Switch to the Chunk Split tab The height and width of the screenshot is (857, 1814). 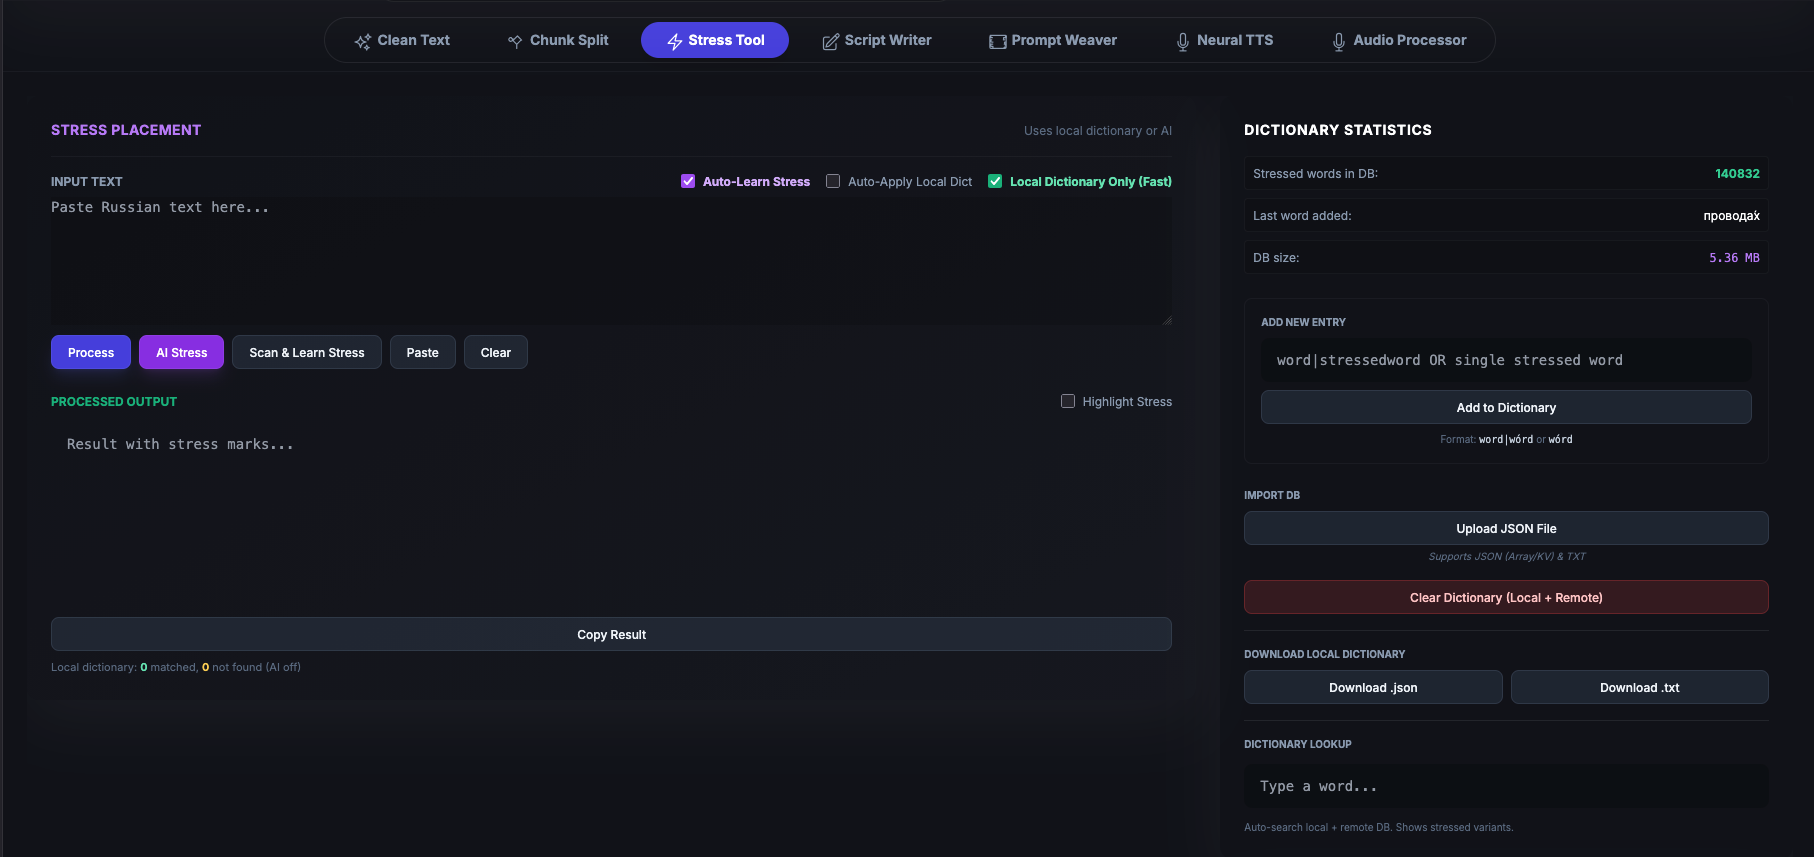[x=558, y=40]
